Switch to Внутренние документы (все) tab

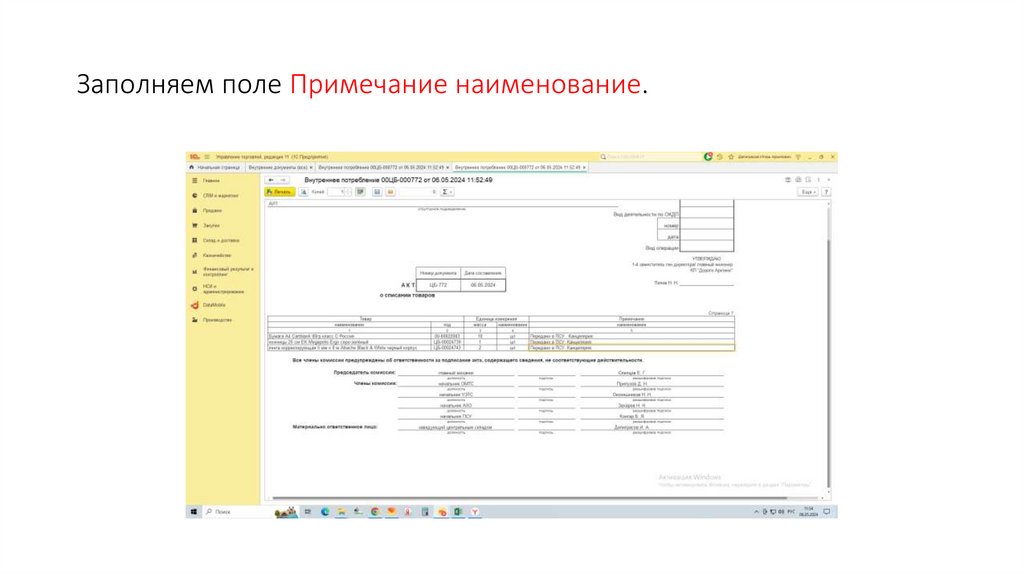278,168
